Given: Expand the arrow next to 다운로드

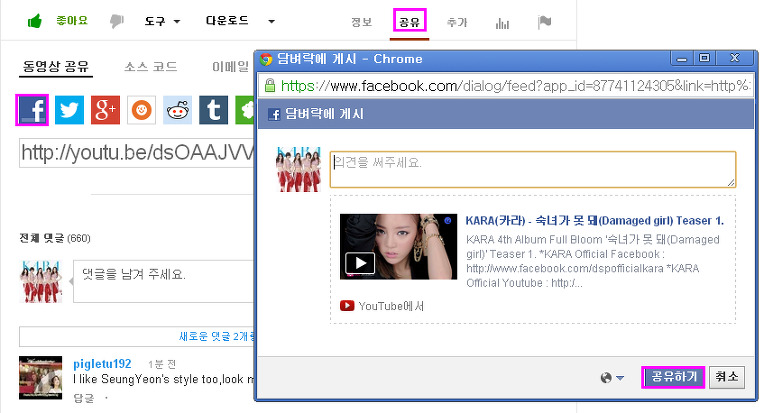Looking at the screenshot, I should [x=271, y=21].
